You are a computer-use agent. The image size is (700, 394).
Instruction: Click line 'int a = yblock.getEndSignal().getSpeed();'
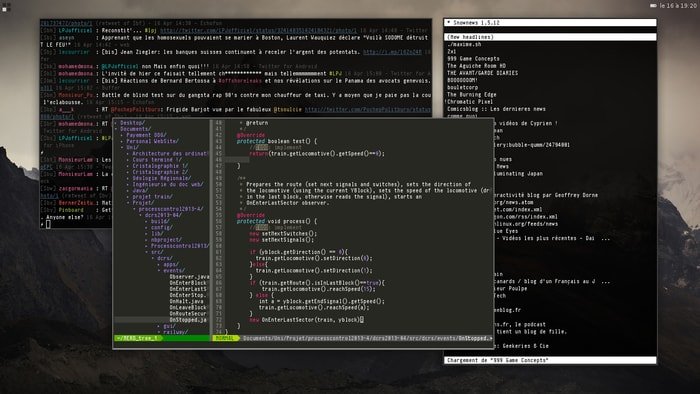321,302
